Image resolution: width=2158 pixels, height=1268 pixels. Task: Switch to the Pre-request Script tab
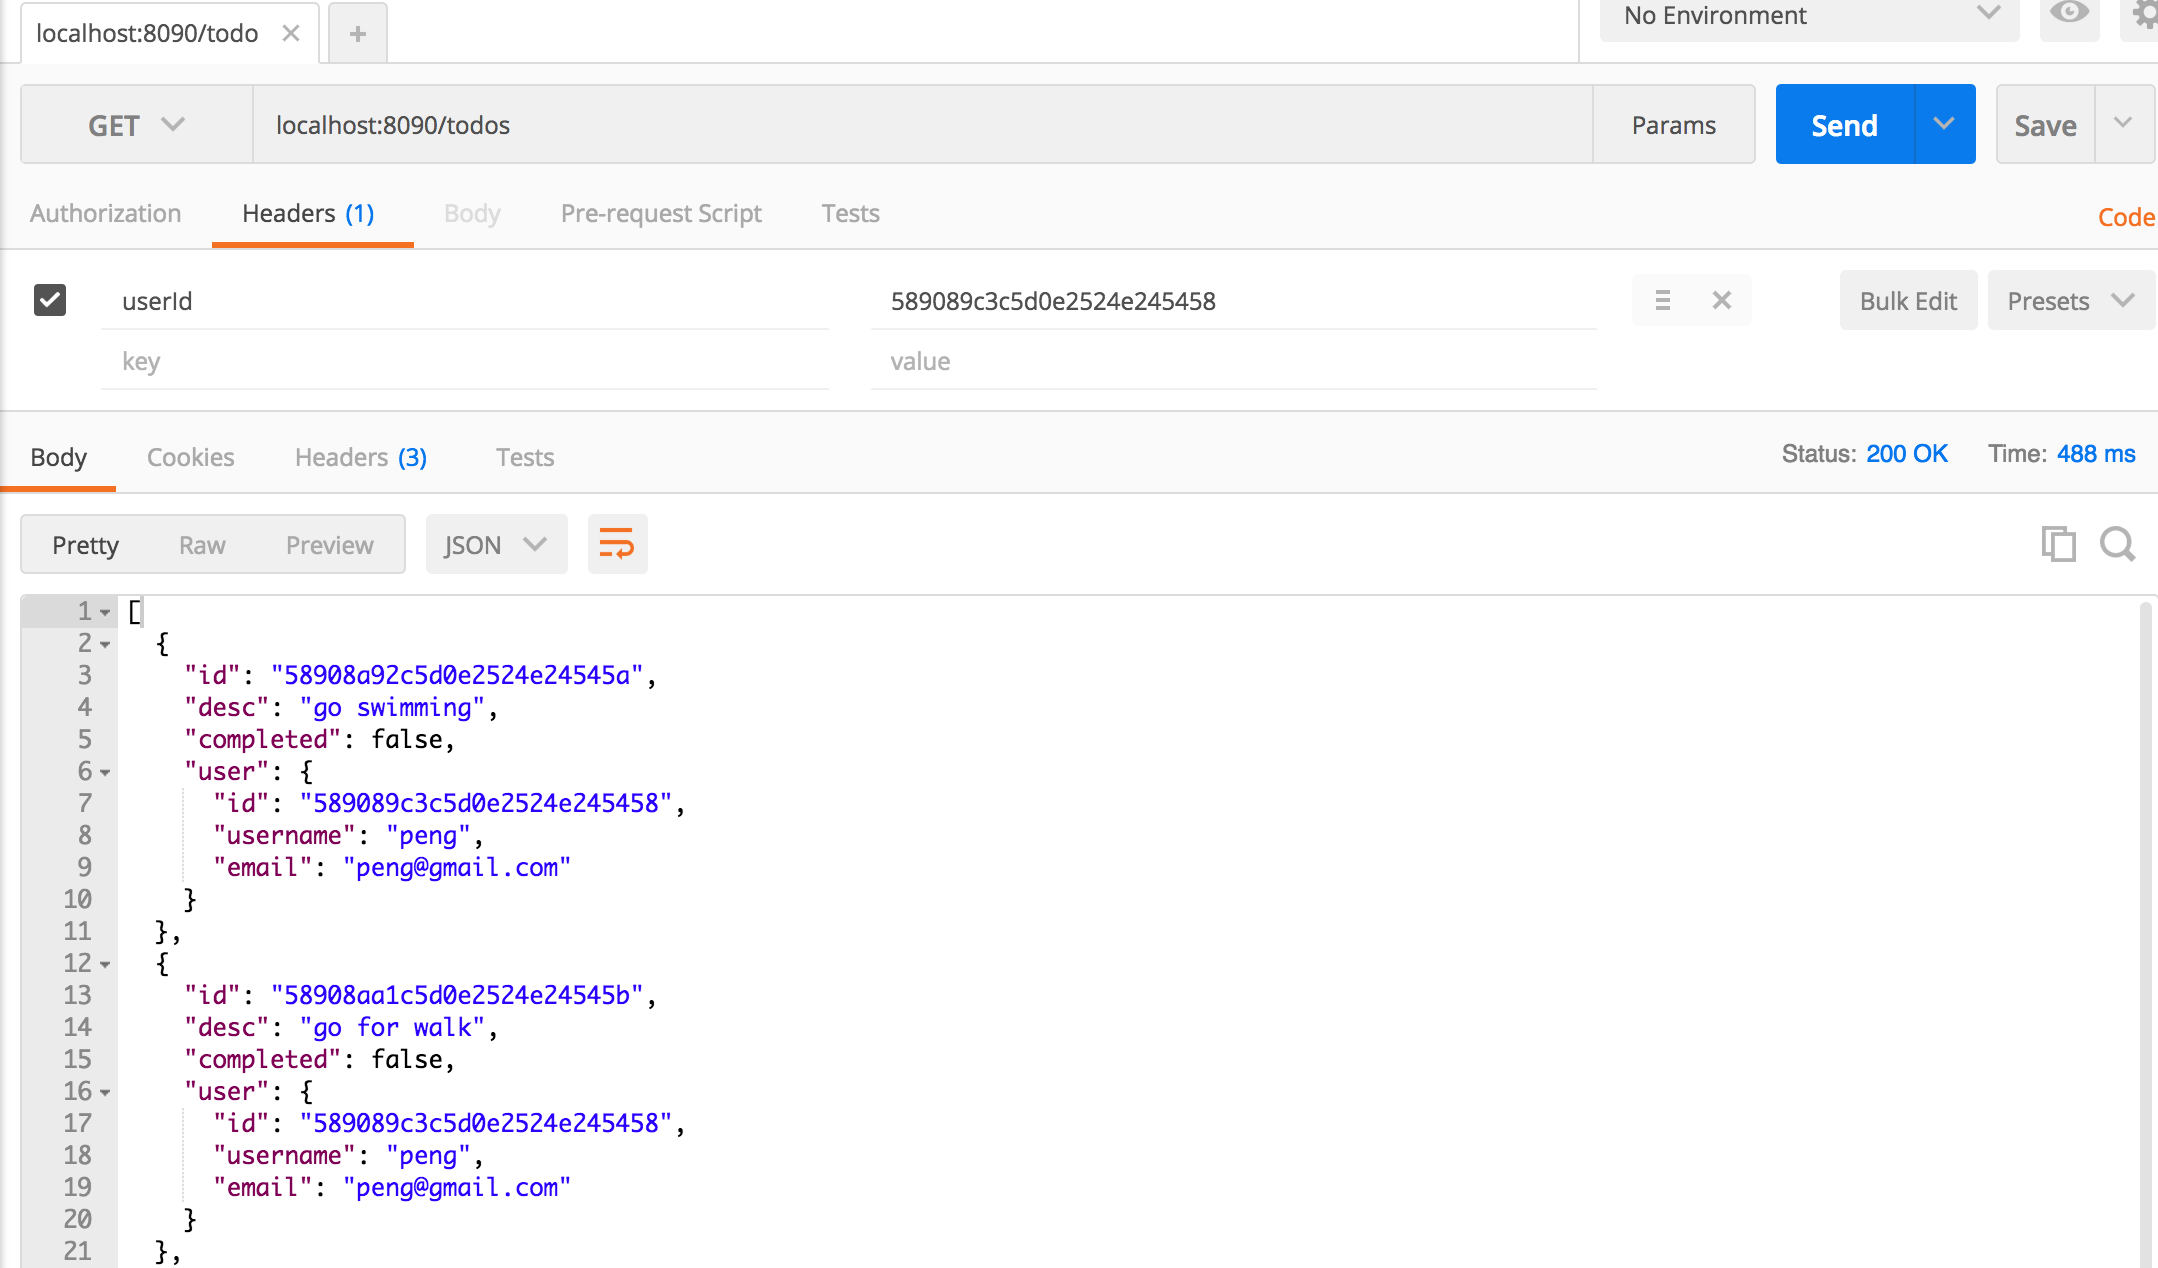point(661,213)
